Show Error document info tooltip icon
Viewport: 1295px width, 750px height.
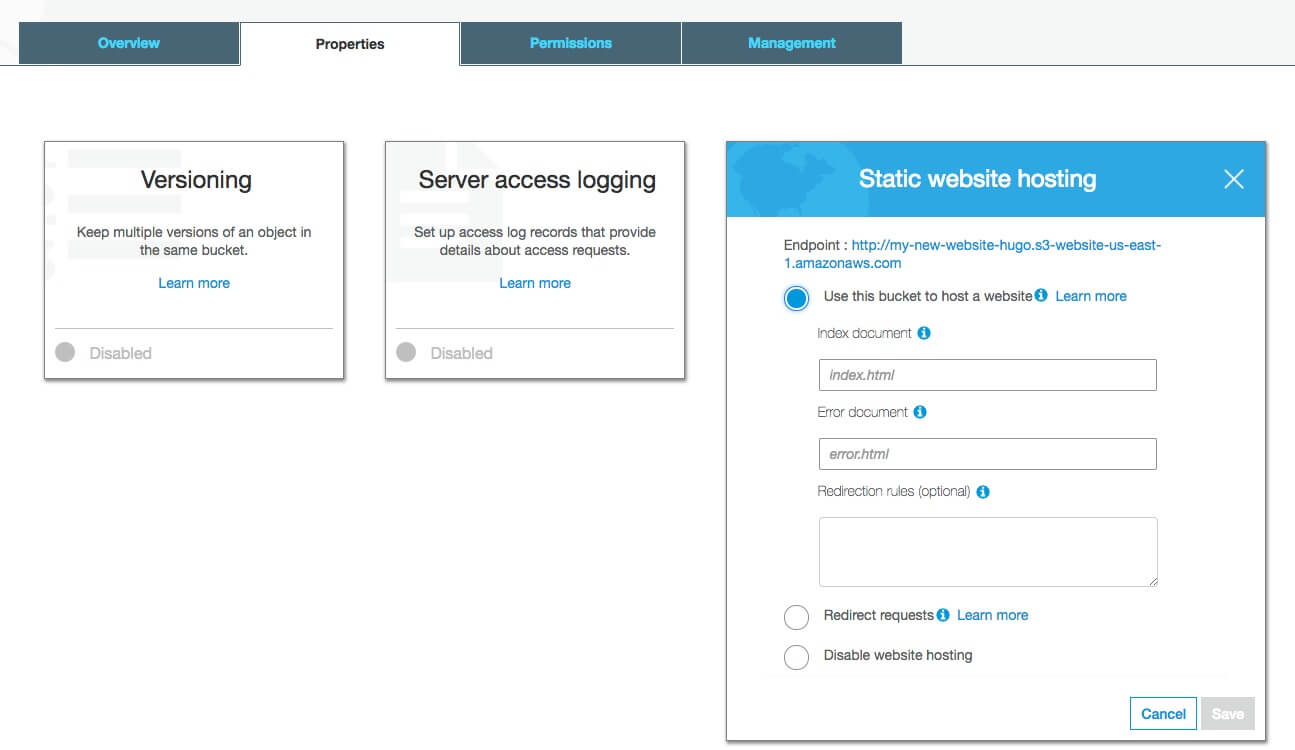(920, 412)
